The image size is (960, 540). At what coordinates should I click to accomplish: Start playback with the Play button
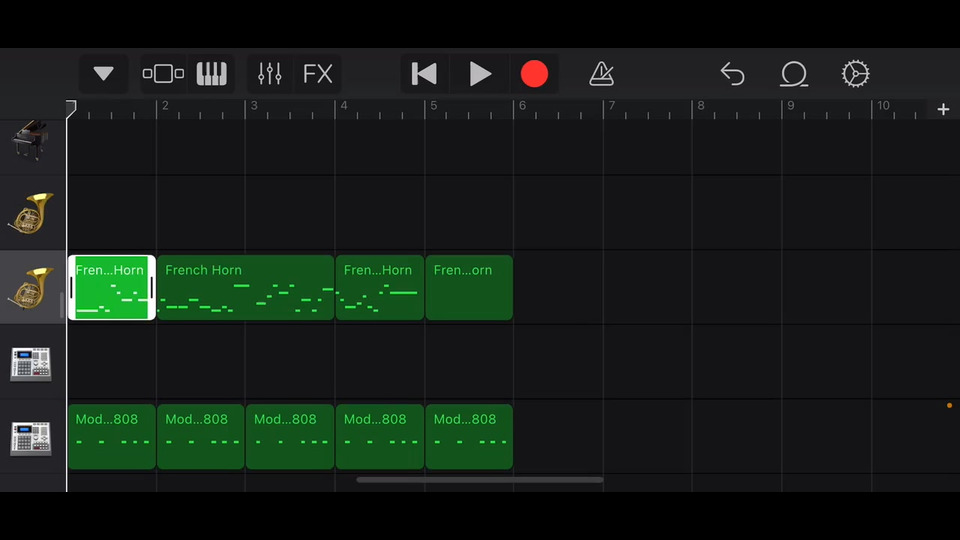pos(480,74)
